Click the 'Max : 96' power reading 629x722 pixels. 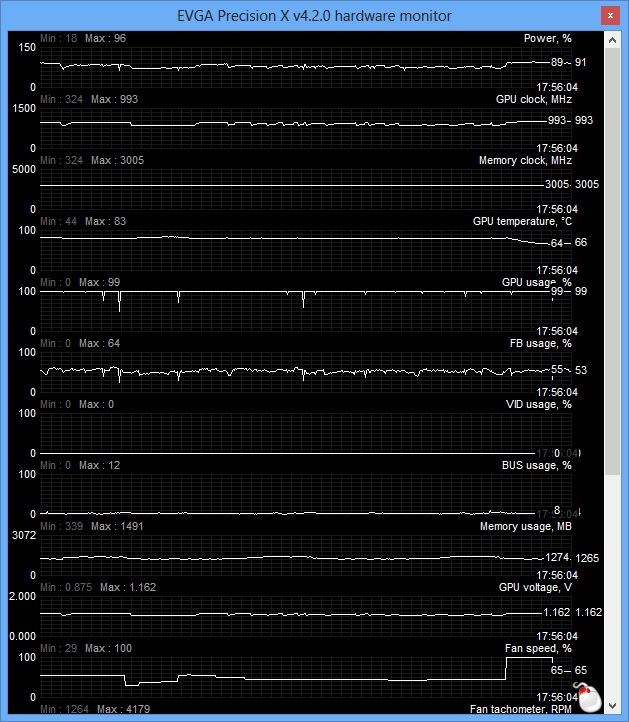tap(105, 38)
